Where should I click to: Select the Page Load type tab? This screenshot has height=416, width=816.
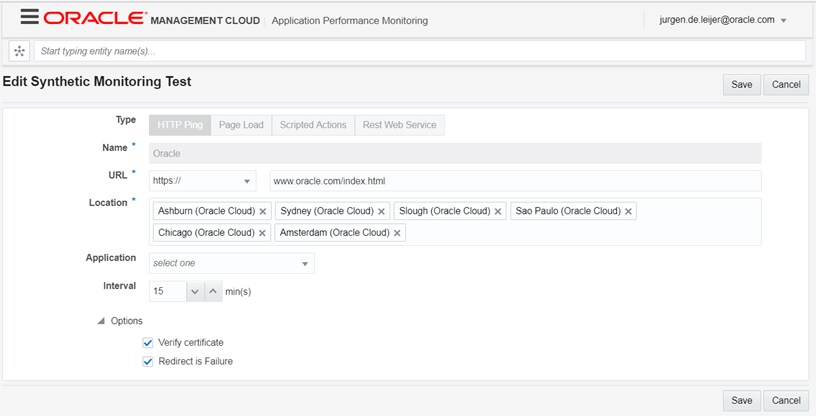[241, 125]
